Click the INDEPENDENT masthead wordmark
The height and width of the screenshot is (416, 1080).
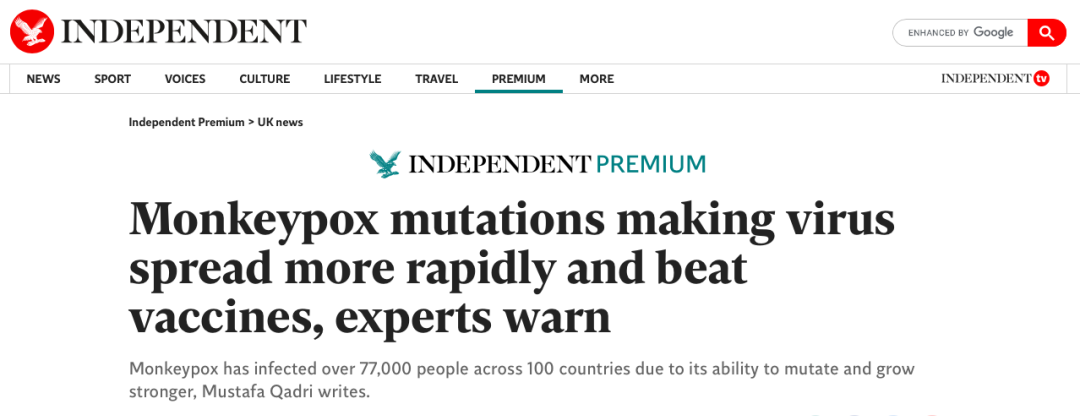[x=184, y=32]
